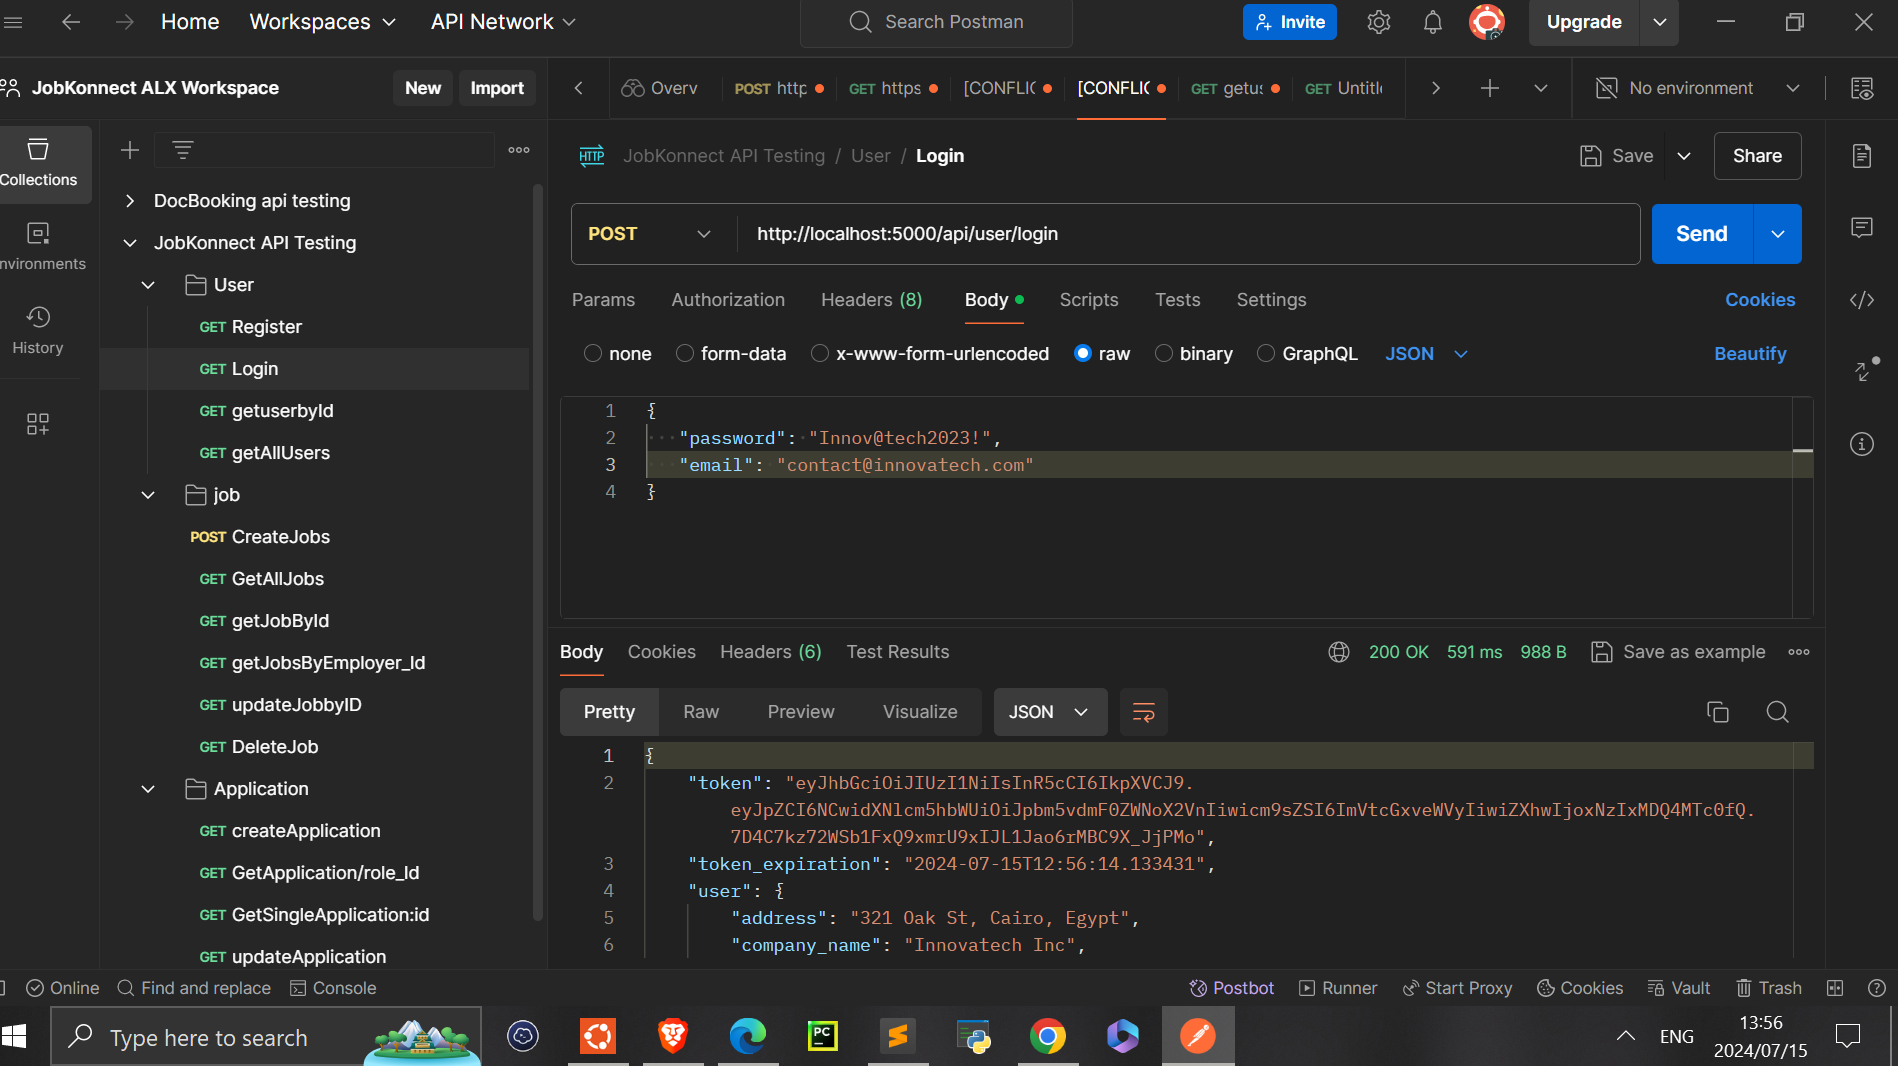Collapse the job folder
Screen dimensions: 1898x1066
click(148, 495)
